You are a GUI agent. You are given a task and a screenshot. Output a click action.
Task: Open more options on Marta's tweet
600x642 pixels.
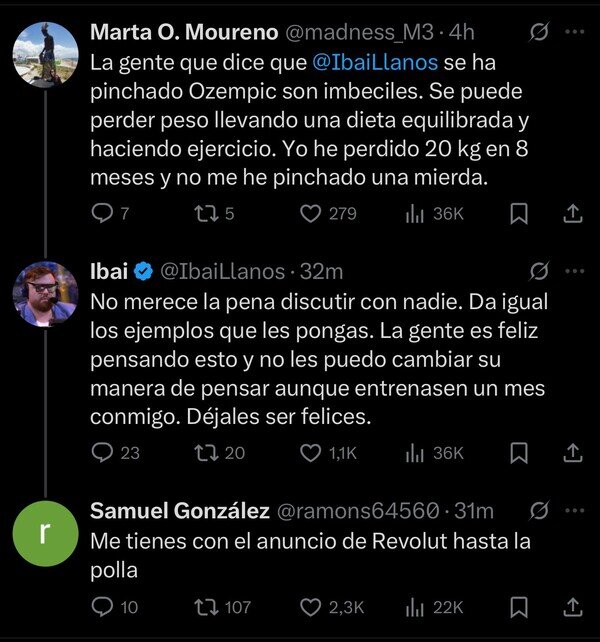pos(573,34)
